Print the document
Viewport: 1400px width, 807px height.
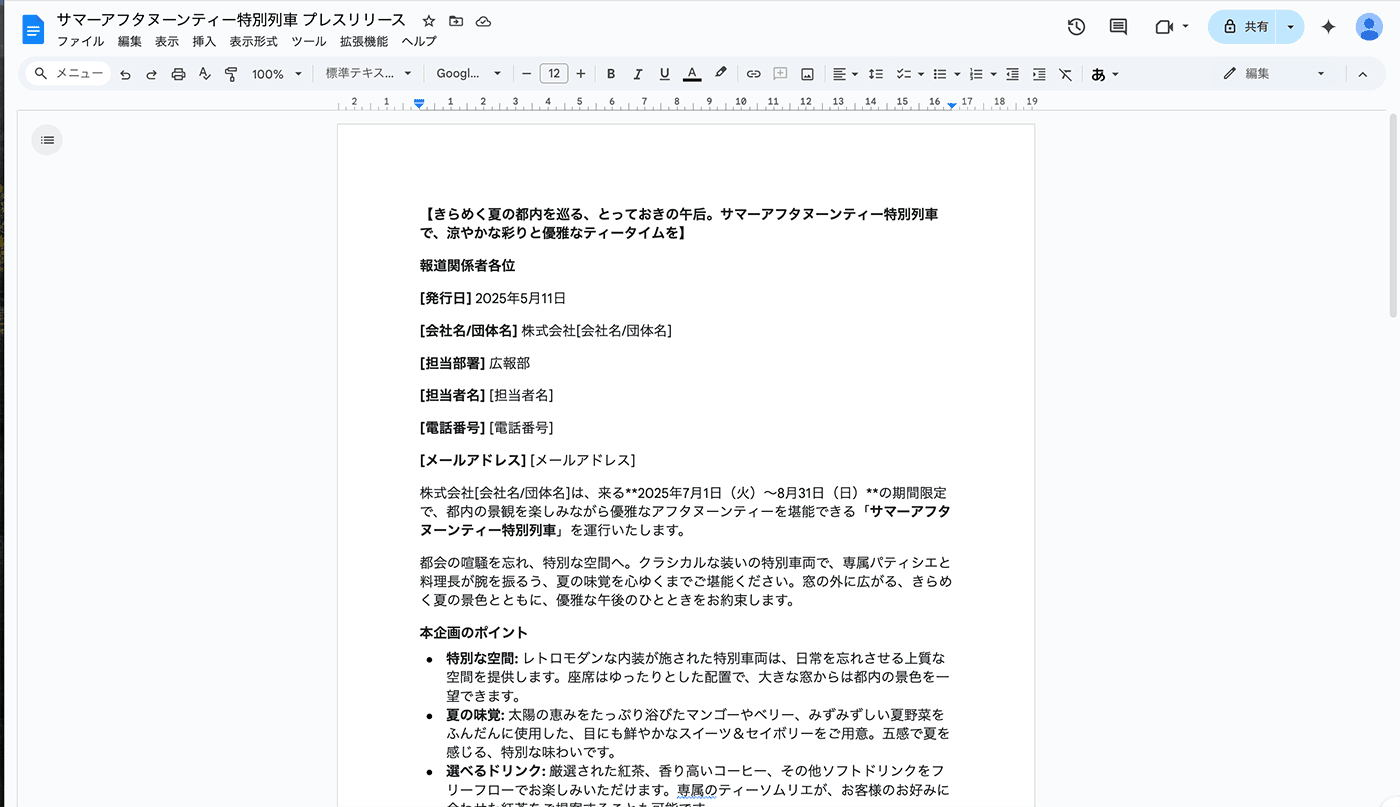(x=178, y=74)
